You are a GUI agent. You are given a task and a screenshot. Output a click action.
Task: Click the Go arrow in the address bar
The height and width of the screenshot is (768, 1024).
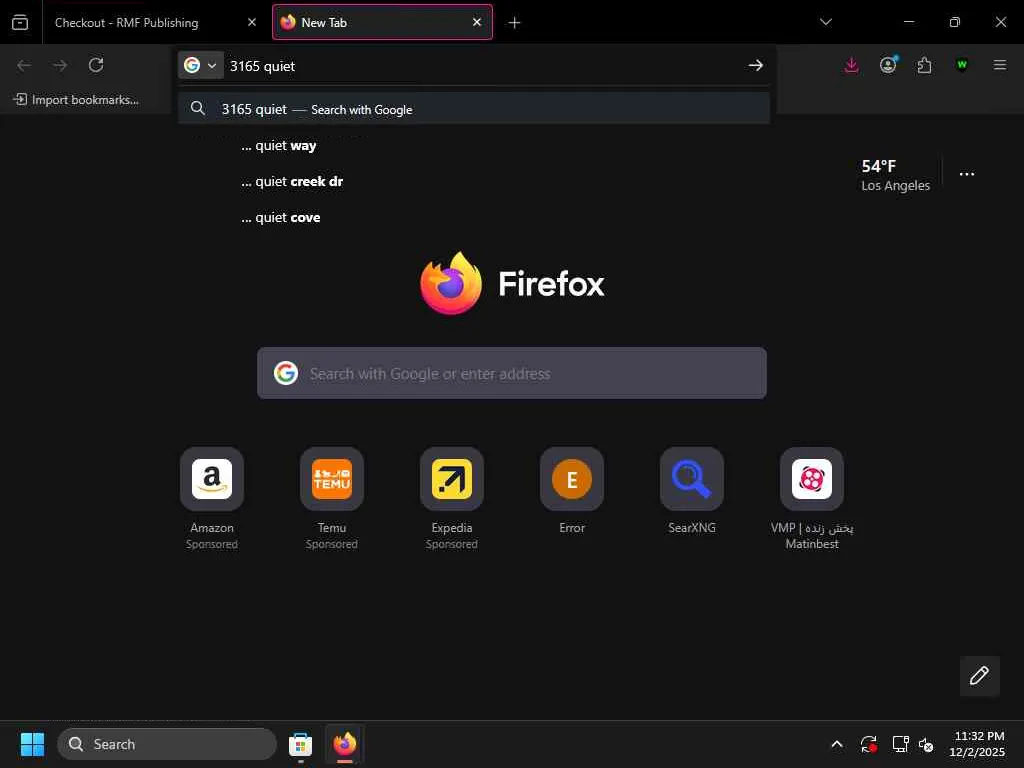(x=756, y=65)
